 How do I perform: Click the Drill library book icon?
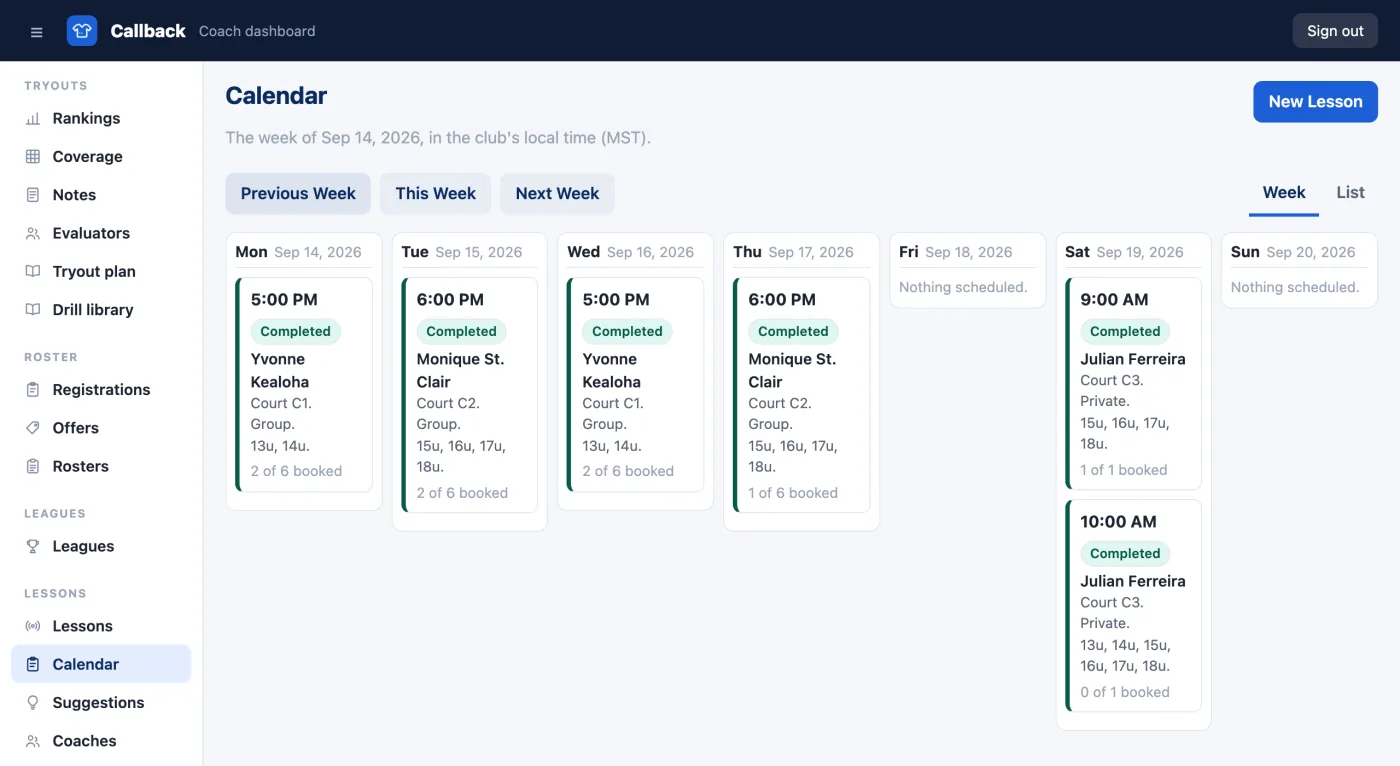33,310
